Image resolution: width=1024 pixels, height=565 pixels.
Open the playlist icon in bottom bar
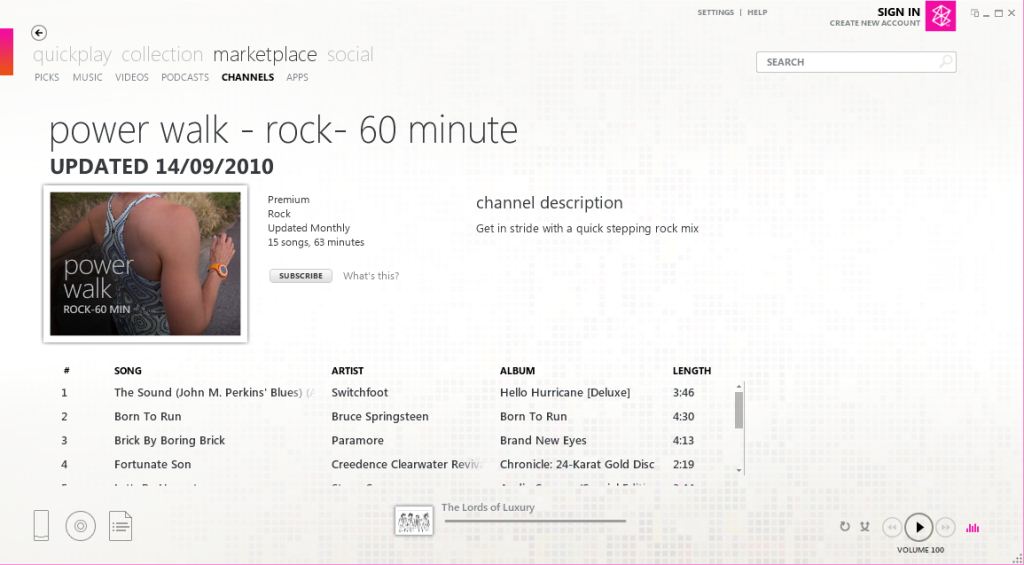pos(120,526)
